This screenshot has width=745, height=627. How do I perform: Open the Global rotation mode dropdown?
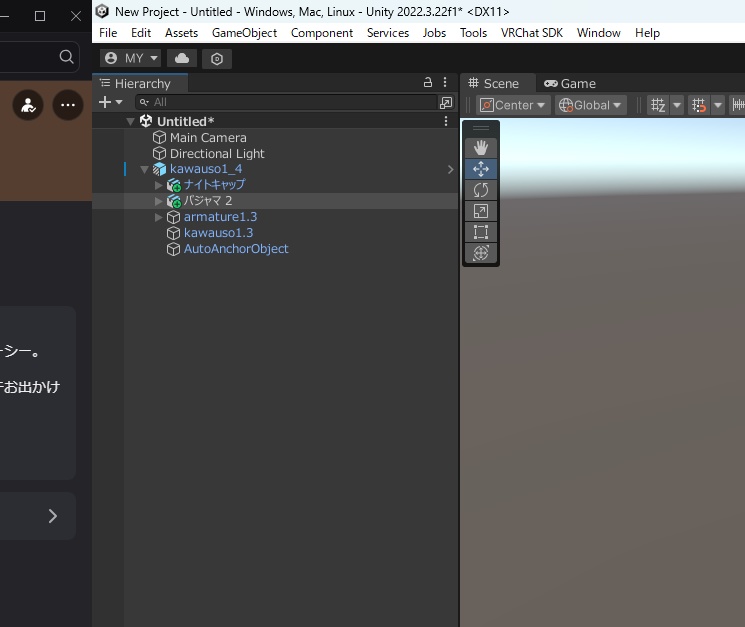tap(590, 105)
